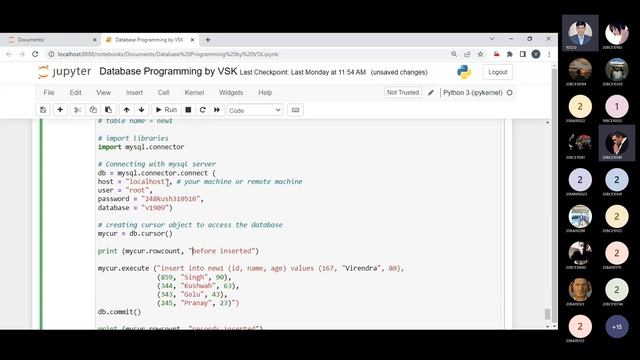Open the Cell menu
Image resolution: width=640 pixels, height=360 pixels.
164,93
